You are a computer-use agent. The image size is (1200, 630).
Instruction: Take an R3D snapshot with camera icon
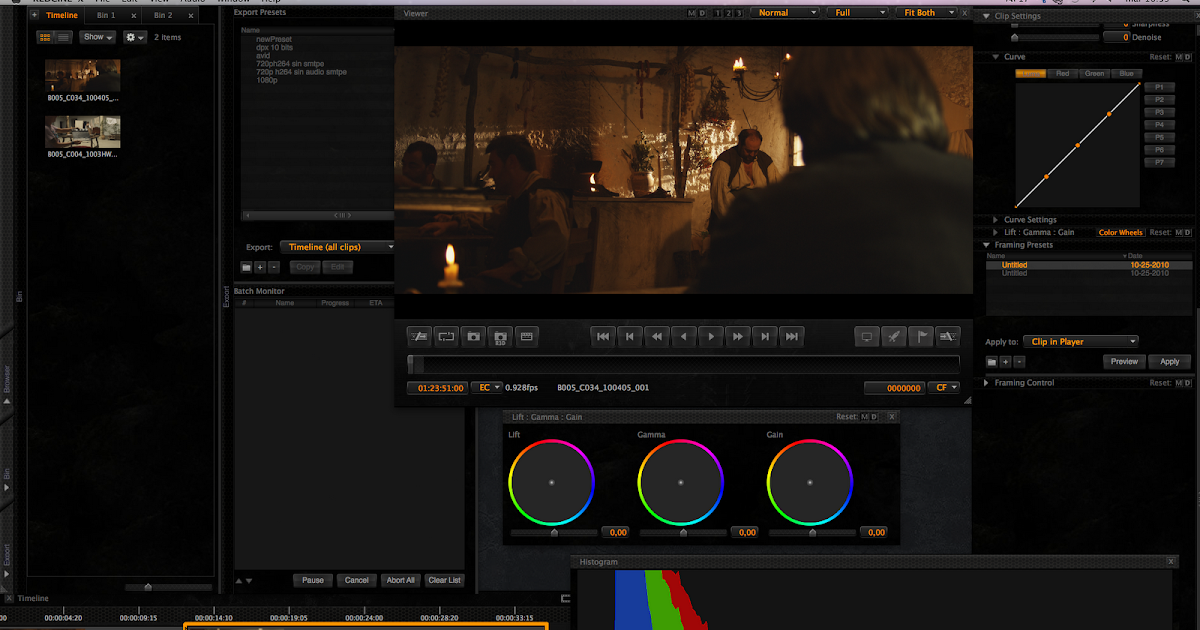[x=500, y=336]
